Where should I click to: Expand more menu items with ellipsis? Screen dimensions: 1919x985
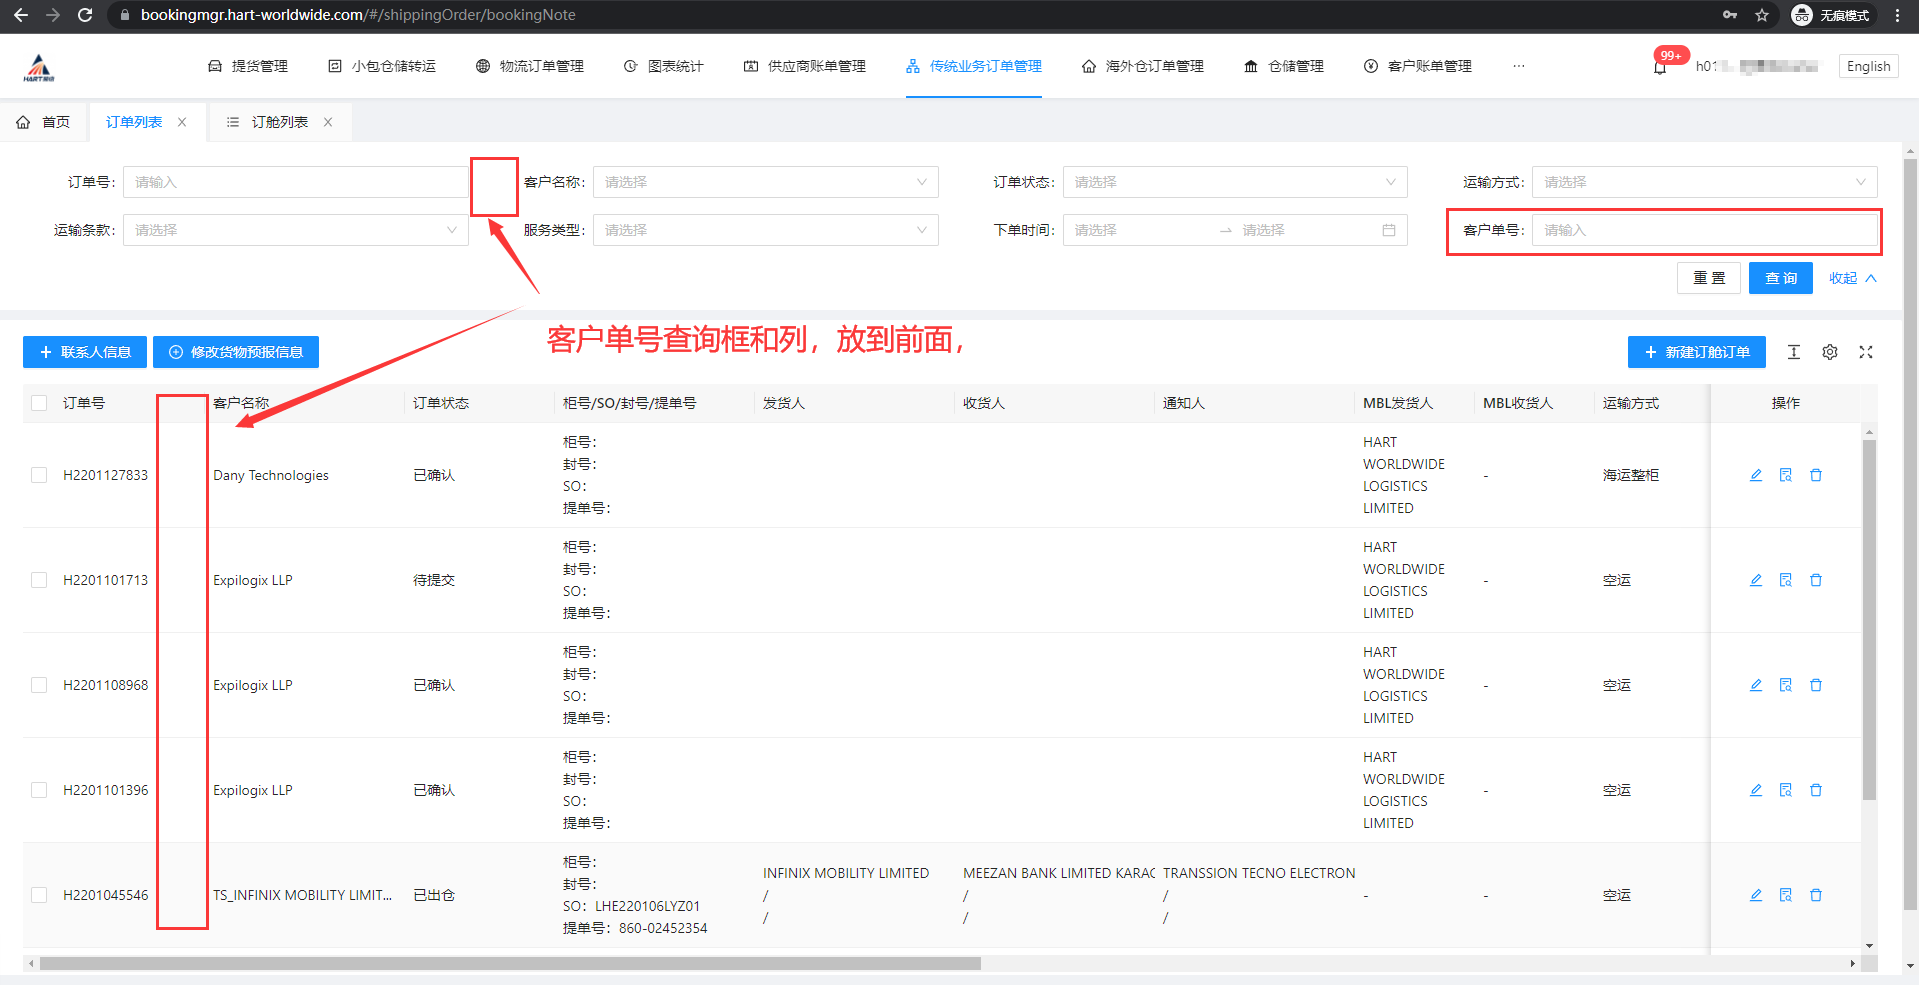point(1519,66)
